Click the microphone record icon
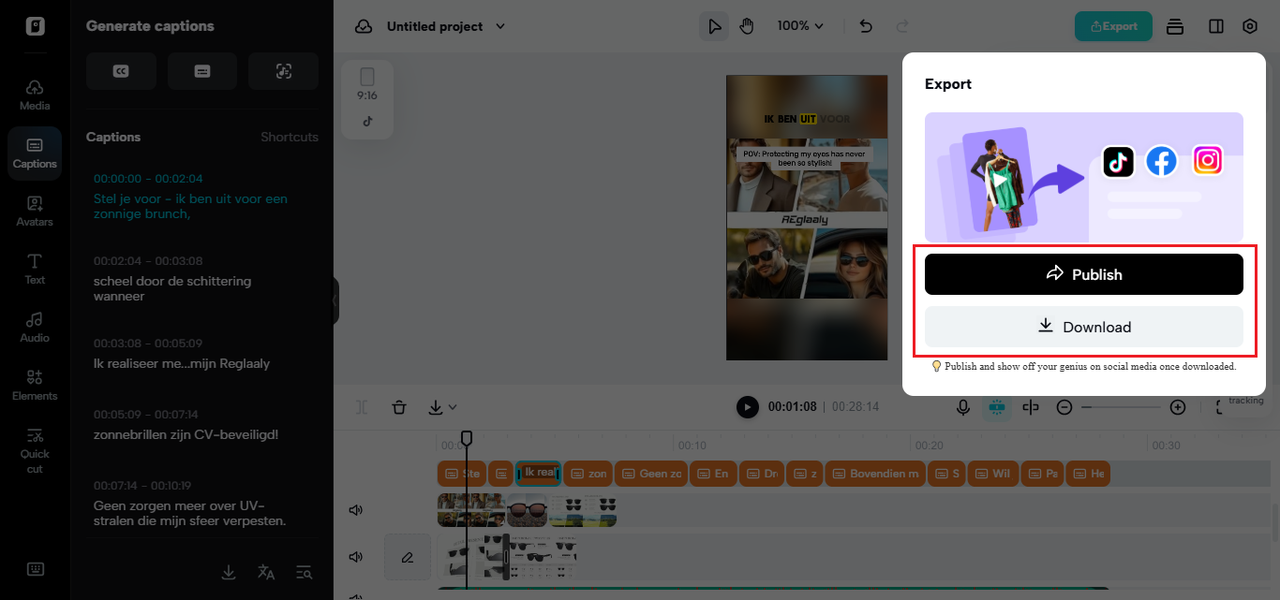Image resolution: width=1280 pixels, height=600 pixels. click(963, 407)
